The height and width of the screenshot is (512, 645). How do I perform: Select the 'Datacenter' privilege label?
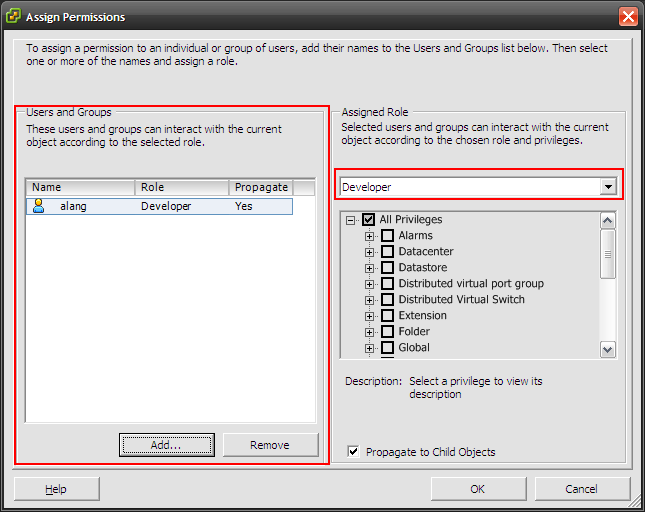coord(426,251)
